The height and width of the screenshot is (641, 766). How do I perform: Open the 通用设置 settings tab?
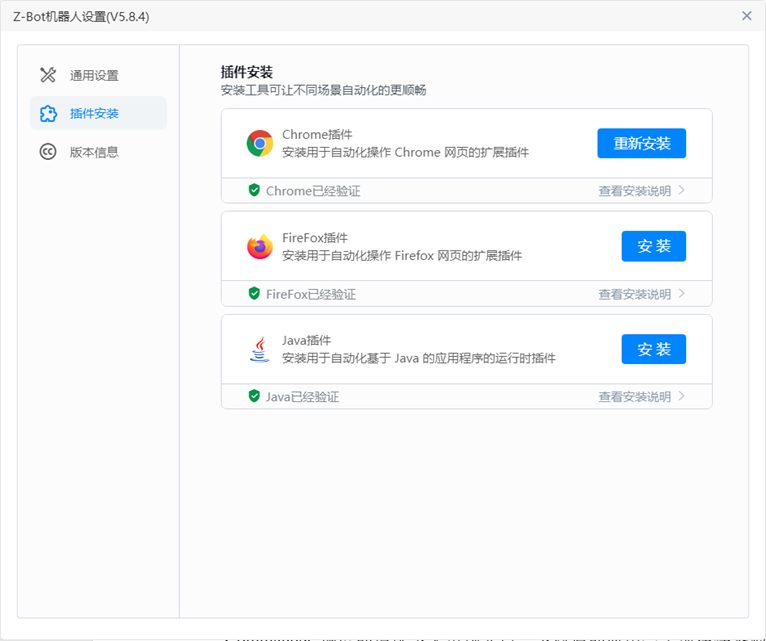pos(94,76)
